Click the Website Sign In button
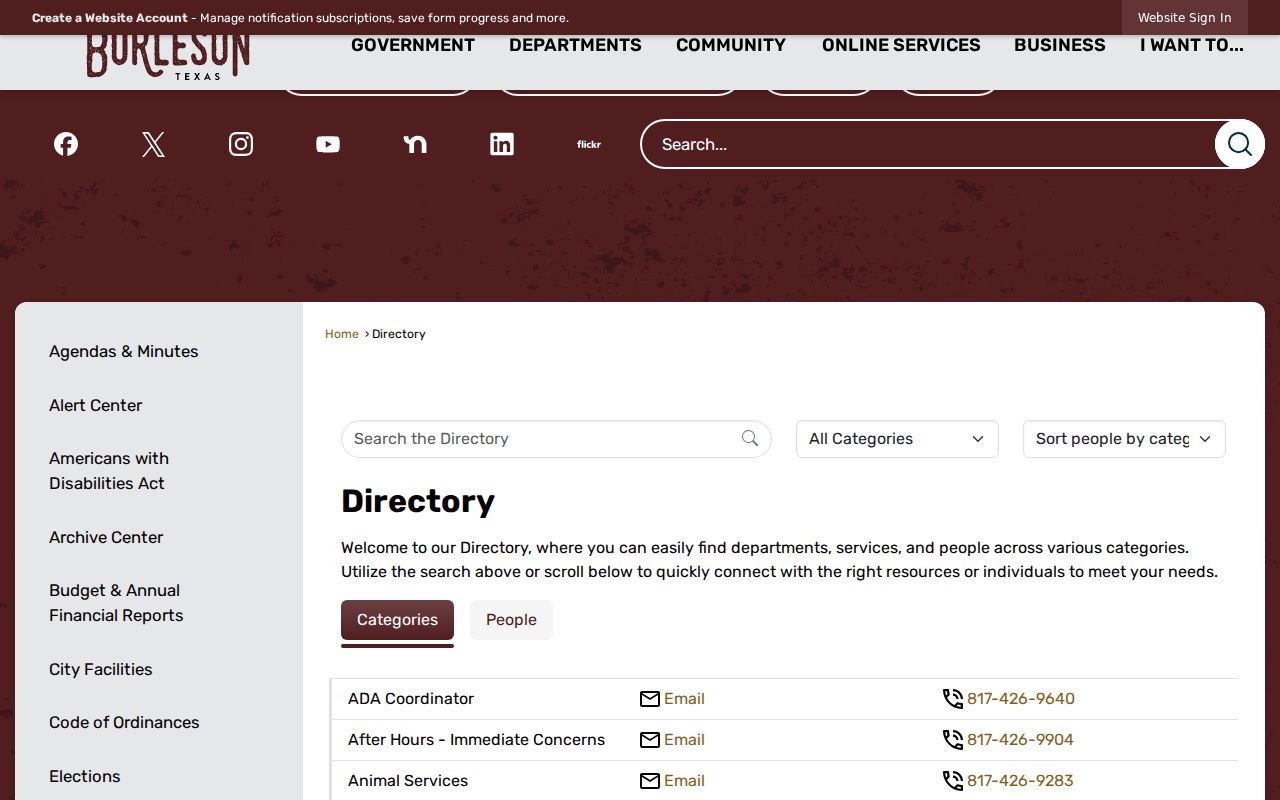1280x800 pixels. click(x=1184, y=18)
